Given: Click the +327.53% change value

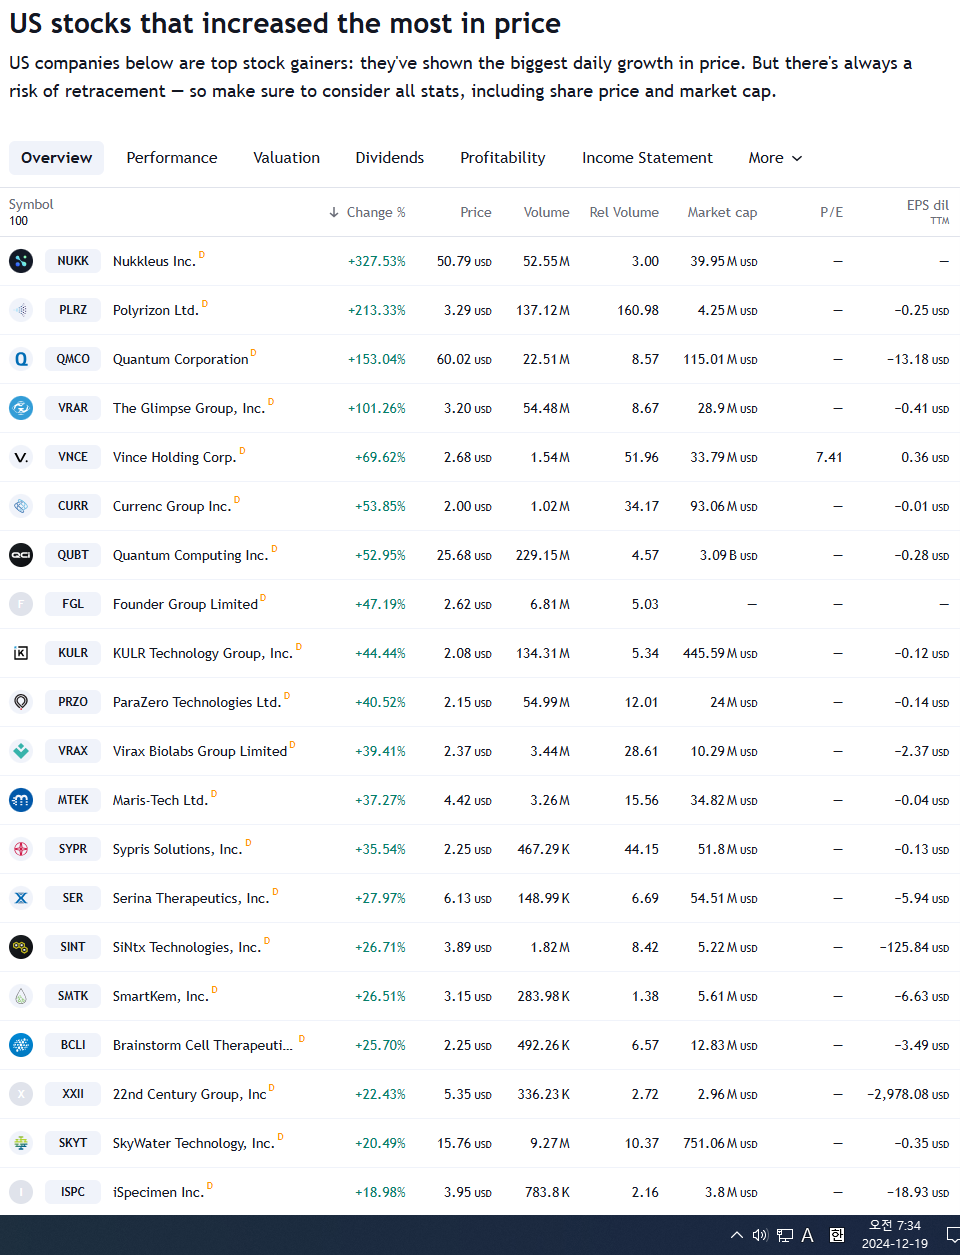Looking at the screenshot, I should [x=377, y=261].
